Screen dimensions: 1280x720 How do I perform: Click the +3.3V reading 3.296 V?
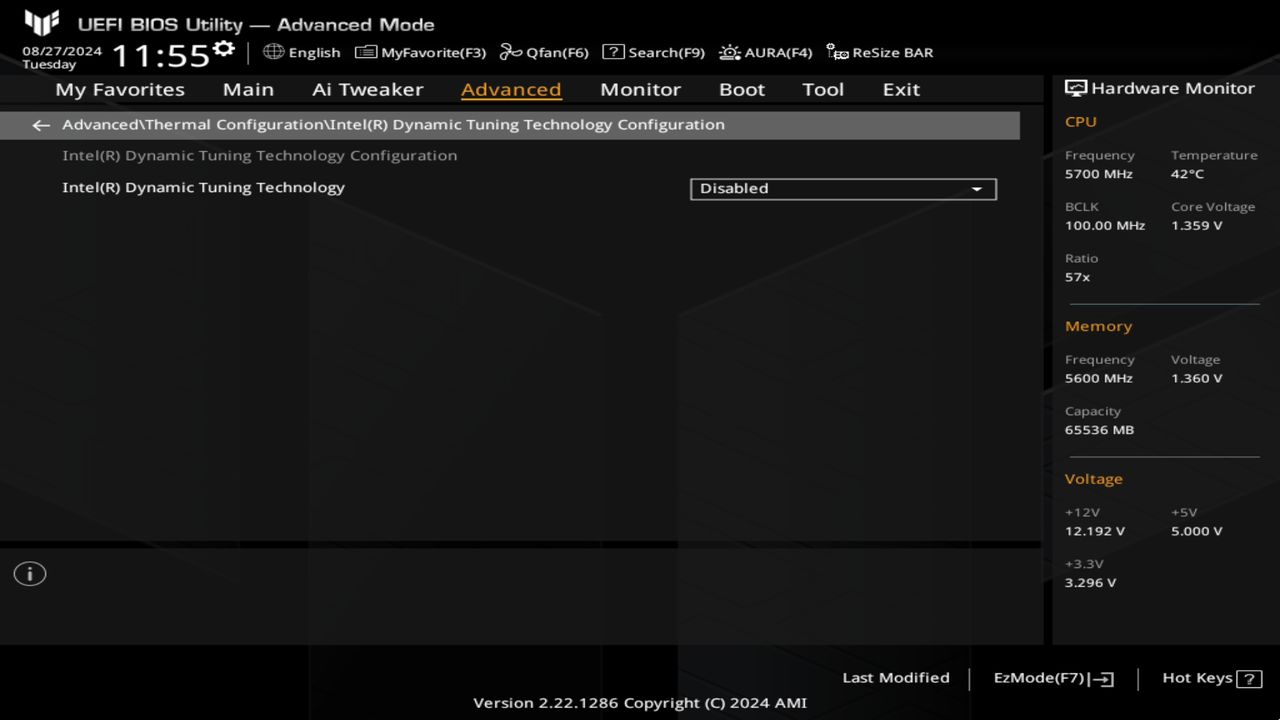(x=1090, y=583)
